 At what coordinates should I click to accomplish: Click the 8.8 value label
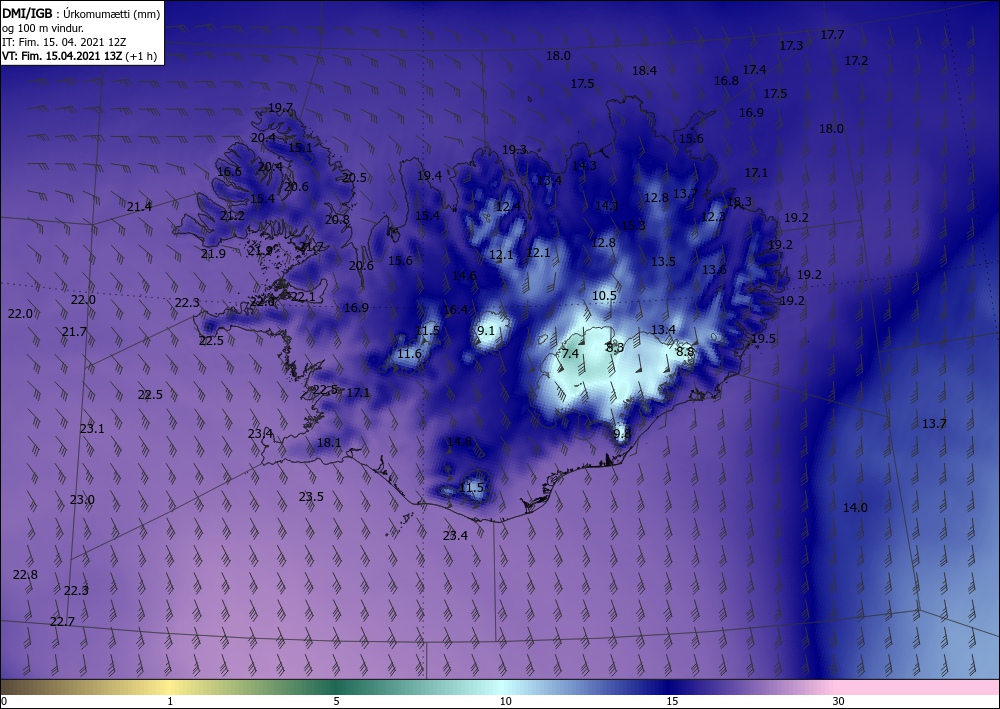685,351
